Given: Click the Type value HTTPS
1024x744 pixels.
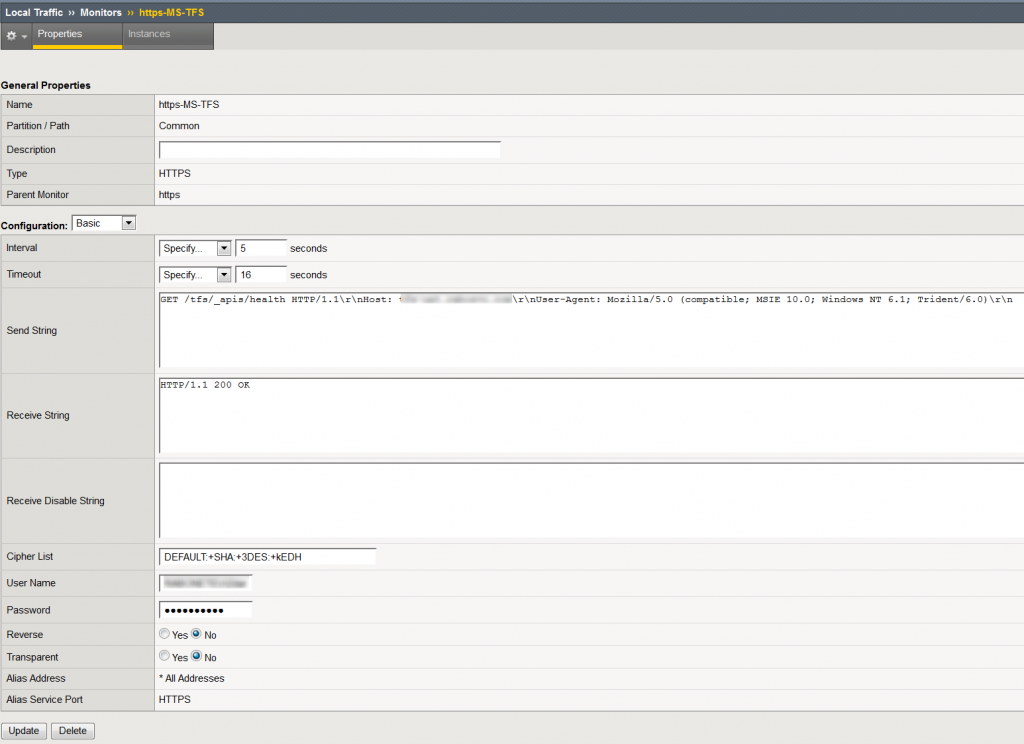Looking at the screenshot, I should coord(174,174).
